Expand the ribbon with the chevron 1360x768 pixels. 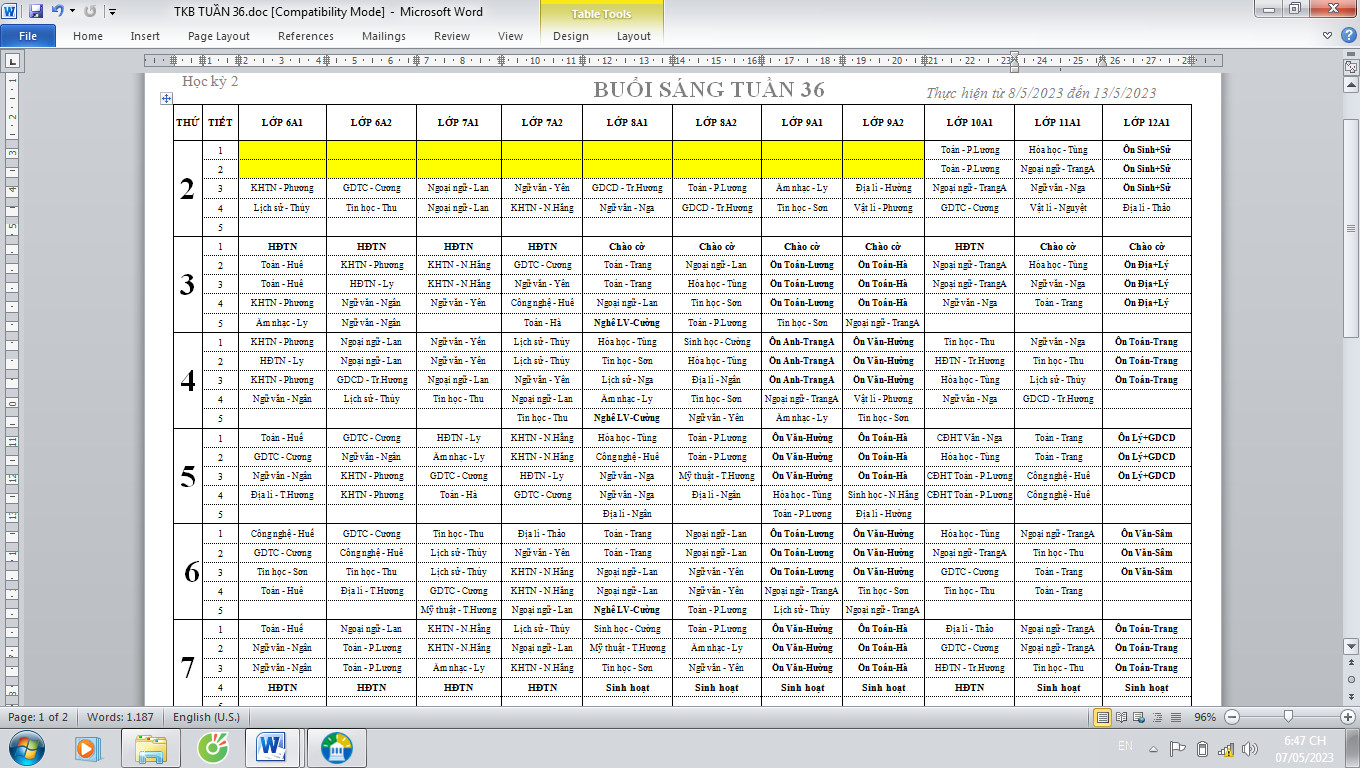tap(1327, 36)
